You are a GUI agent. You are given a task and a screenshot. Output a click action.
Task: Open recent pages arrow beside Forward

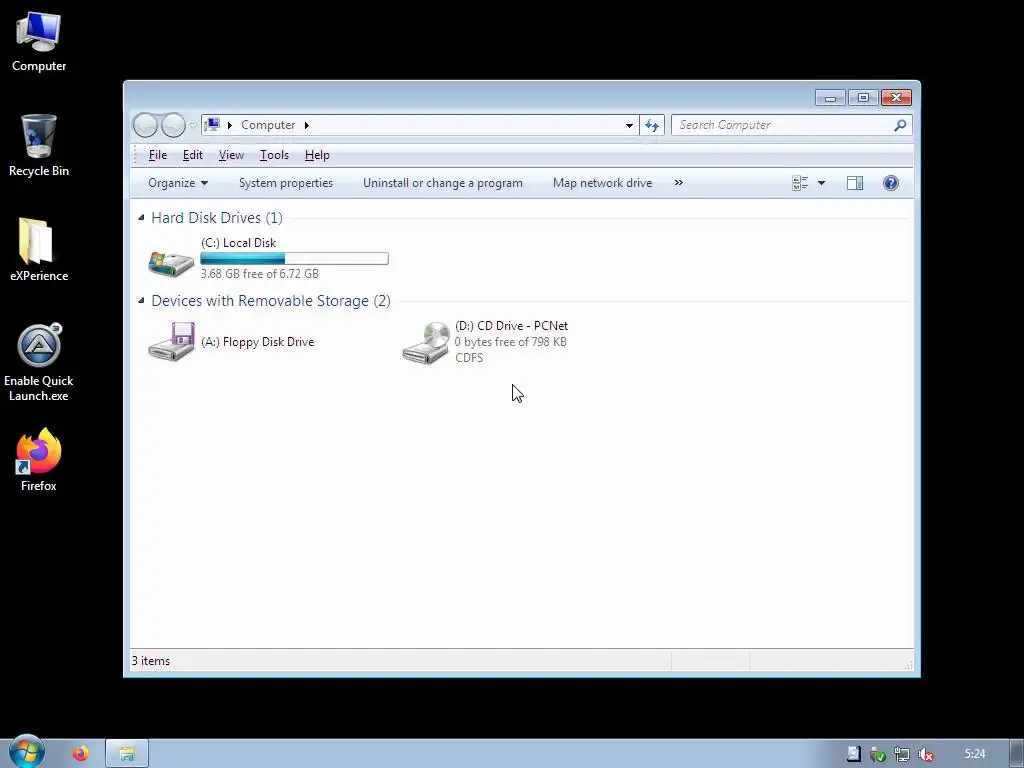193,125
